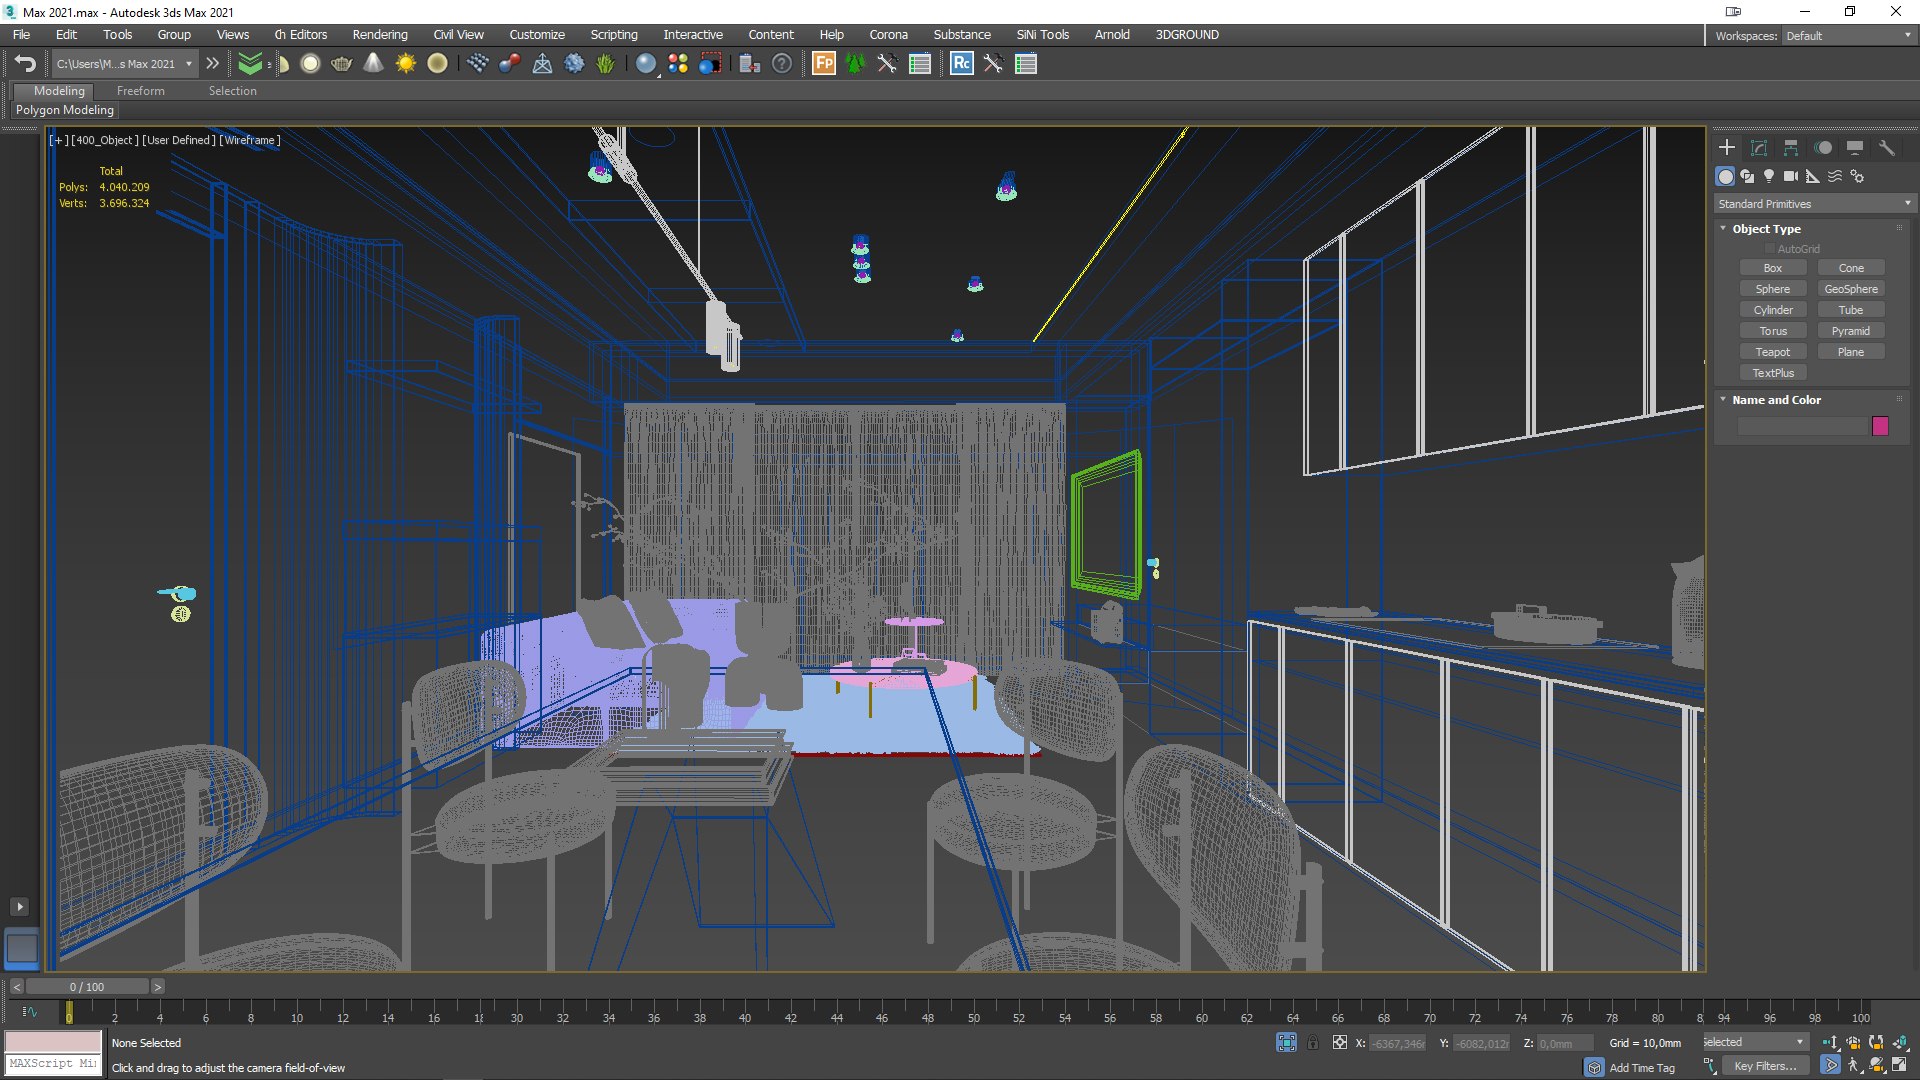Click the Rc plugin toolbar icon
Image resolution: width=1920 pixels, height=1080 pixels.
961,64
